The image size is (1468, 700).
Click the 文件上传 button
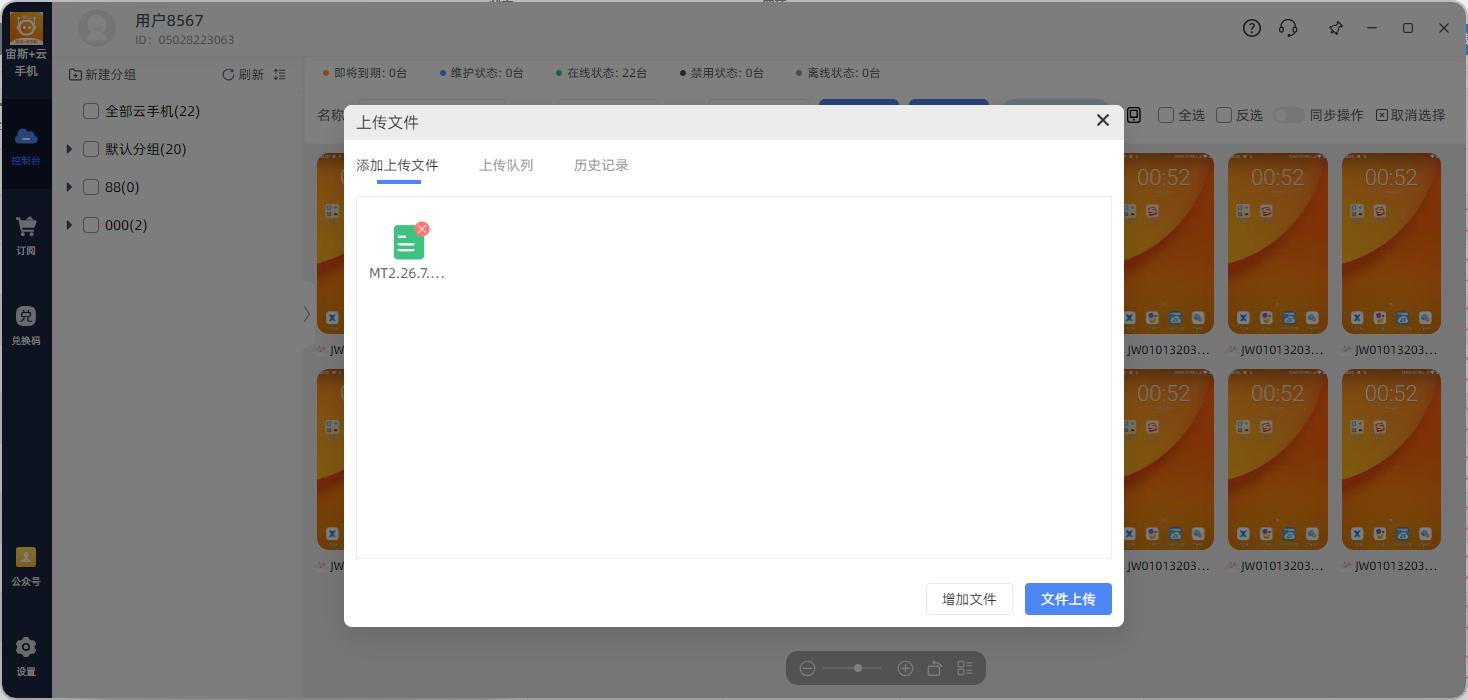coord(1068,599)
